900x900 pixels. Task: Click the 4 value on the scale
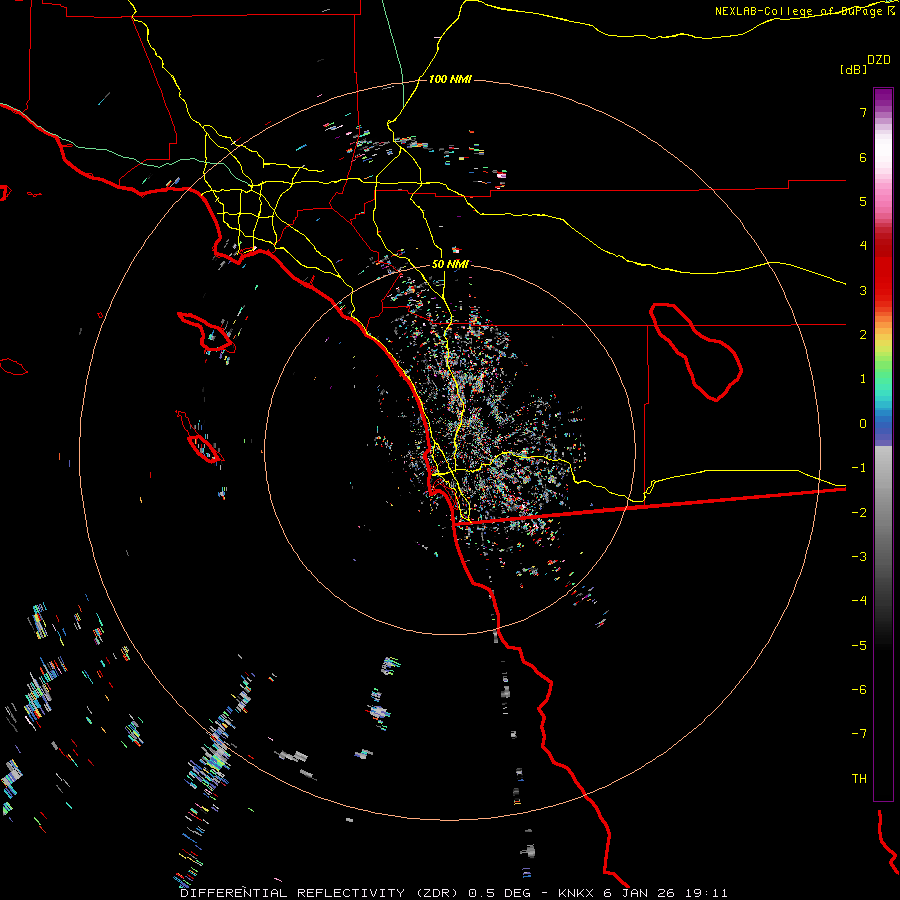pos(863,246)
